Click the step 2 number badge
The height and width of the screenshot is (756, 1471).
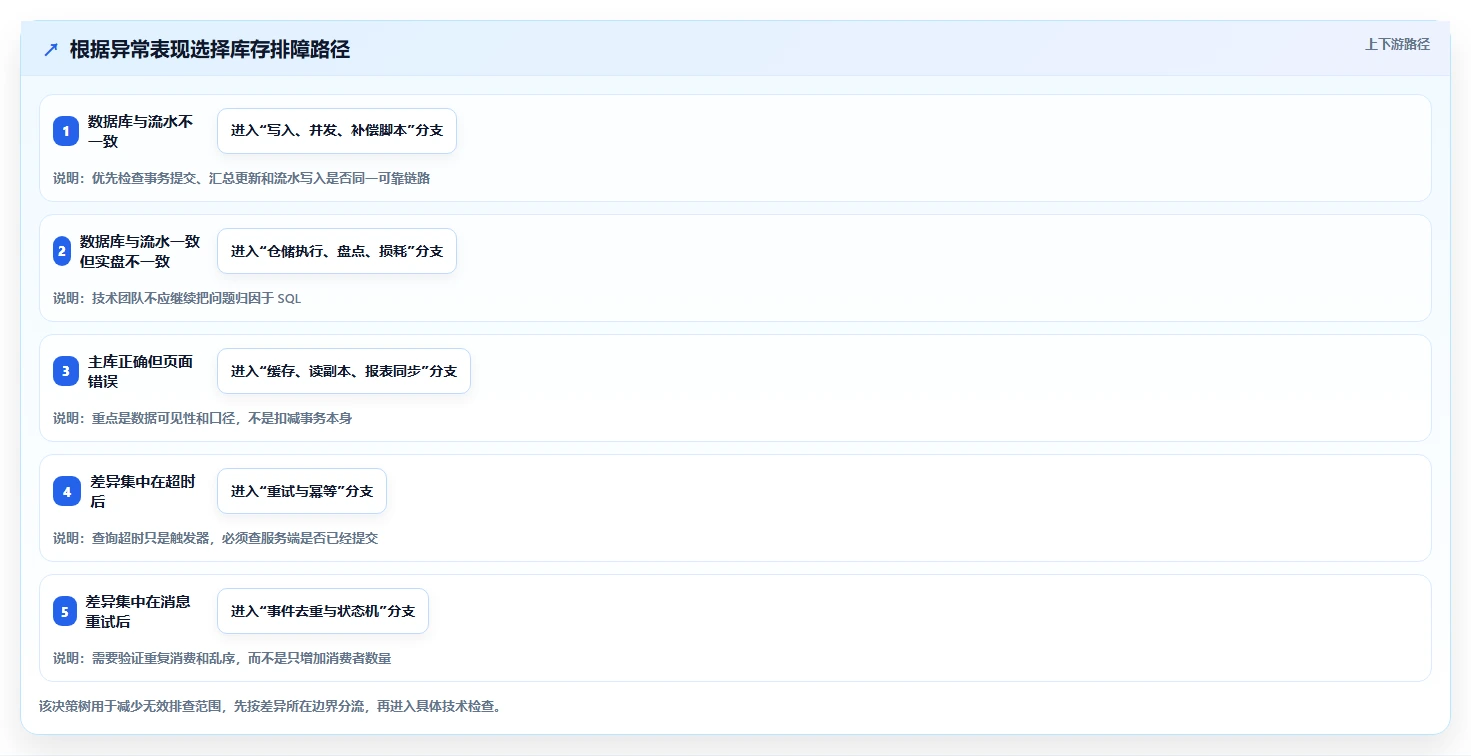62,251
